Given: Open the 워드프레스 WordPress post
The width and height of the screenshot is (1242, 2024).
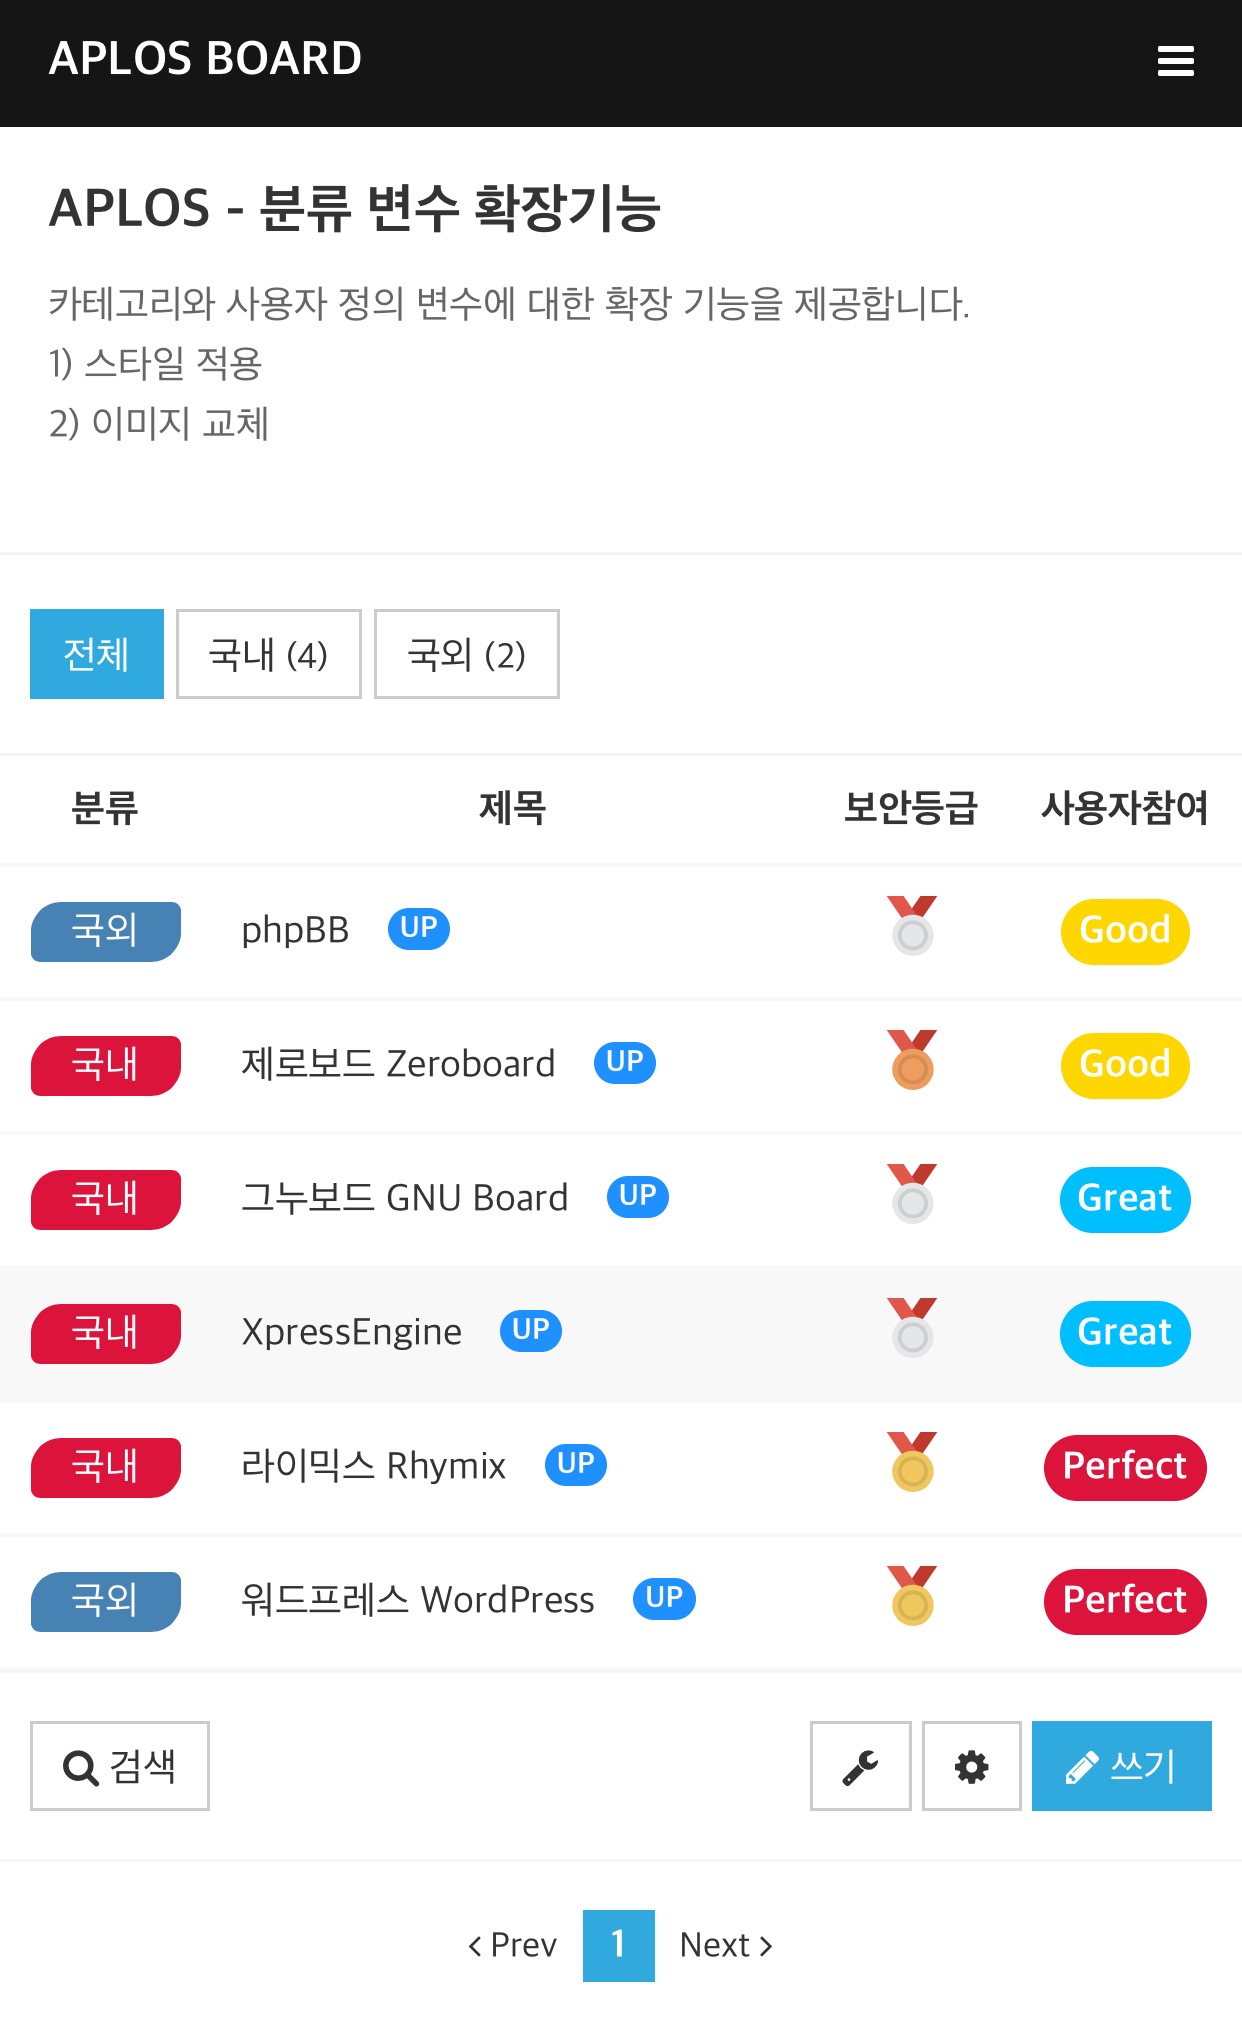Looking at the screenshot, I should click(418, 1599).
